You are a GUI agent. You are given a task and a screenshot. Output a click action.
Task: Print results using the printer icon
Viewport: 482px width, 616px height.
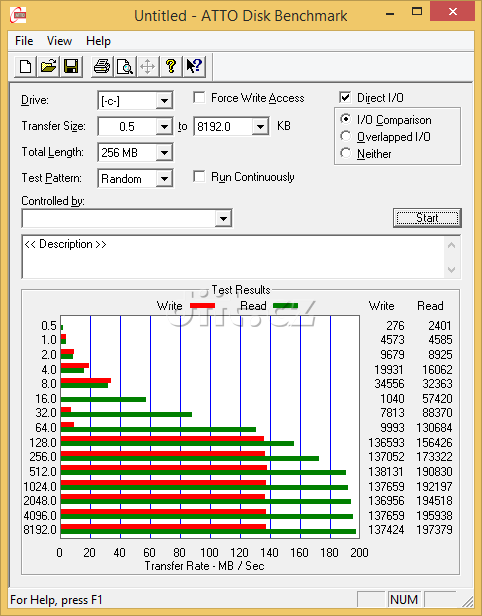pyautogui.click(x=102, y=66)
